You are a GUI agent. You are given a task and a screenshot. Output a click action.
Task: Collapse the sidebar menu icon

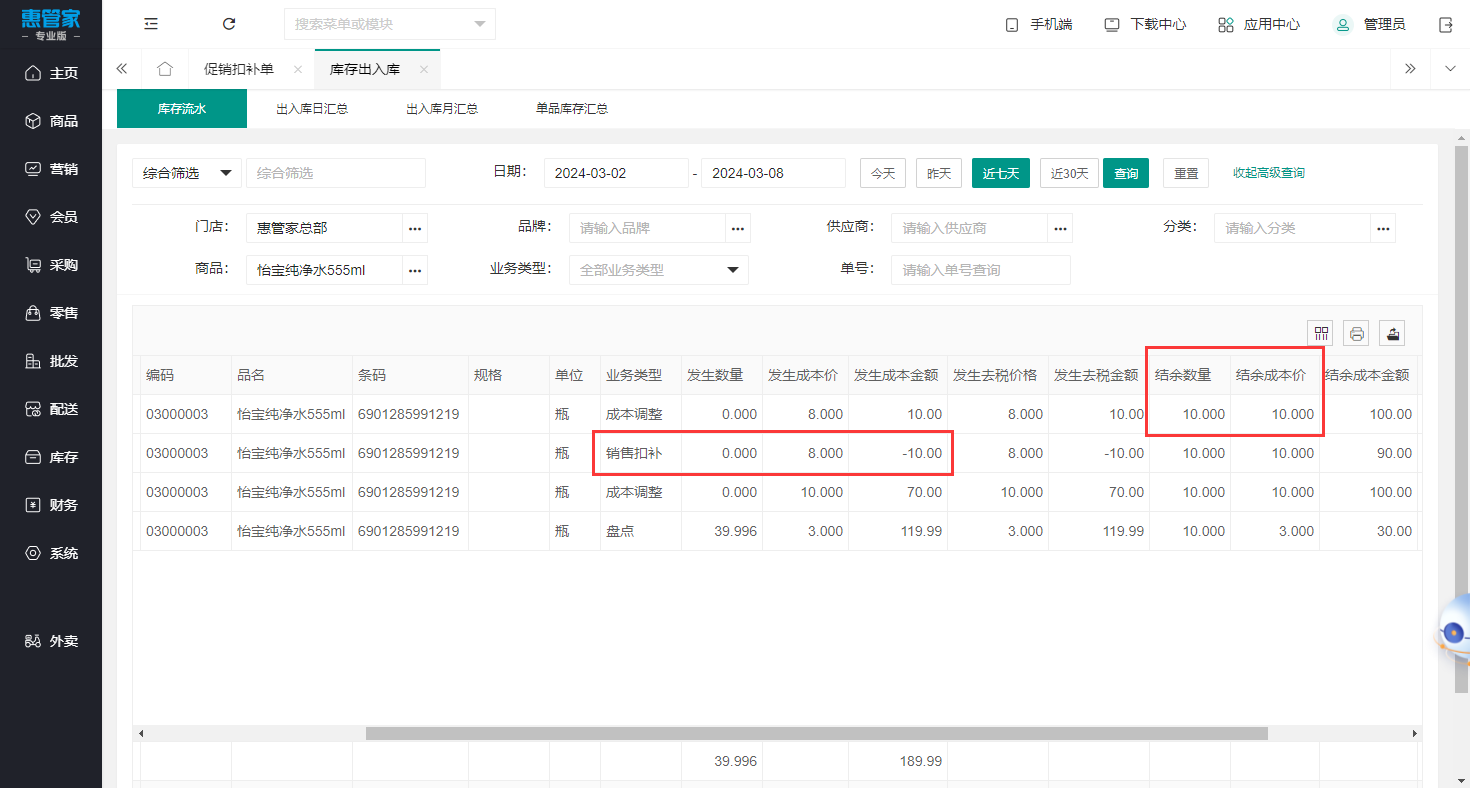coord(151,24)
